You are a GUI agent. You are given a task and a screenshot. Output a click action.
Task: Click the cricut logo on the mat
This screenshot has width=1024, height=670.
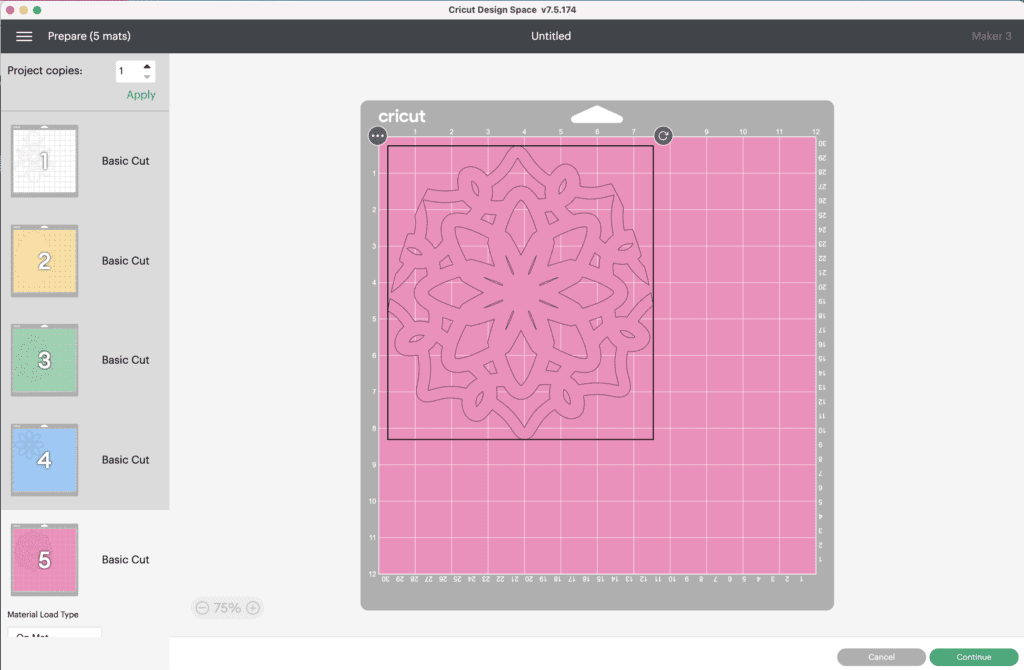pos(402,116)
